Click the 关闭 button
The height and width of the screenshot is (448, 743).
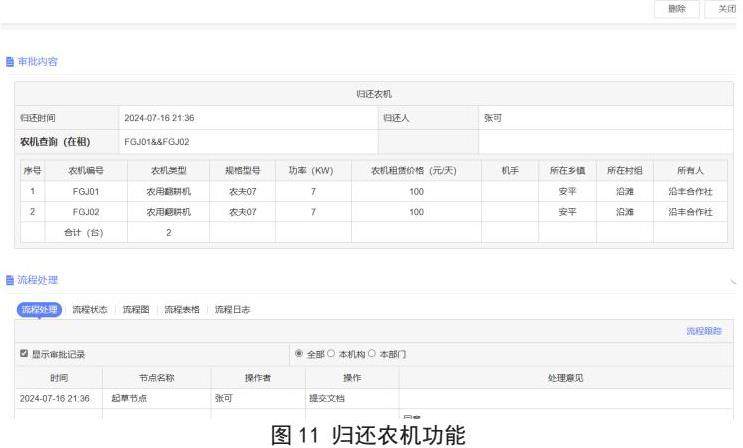(726, 8)
